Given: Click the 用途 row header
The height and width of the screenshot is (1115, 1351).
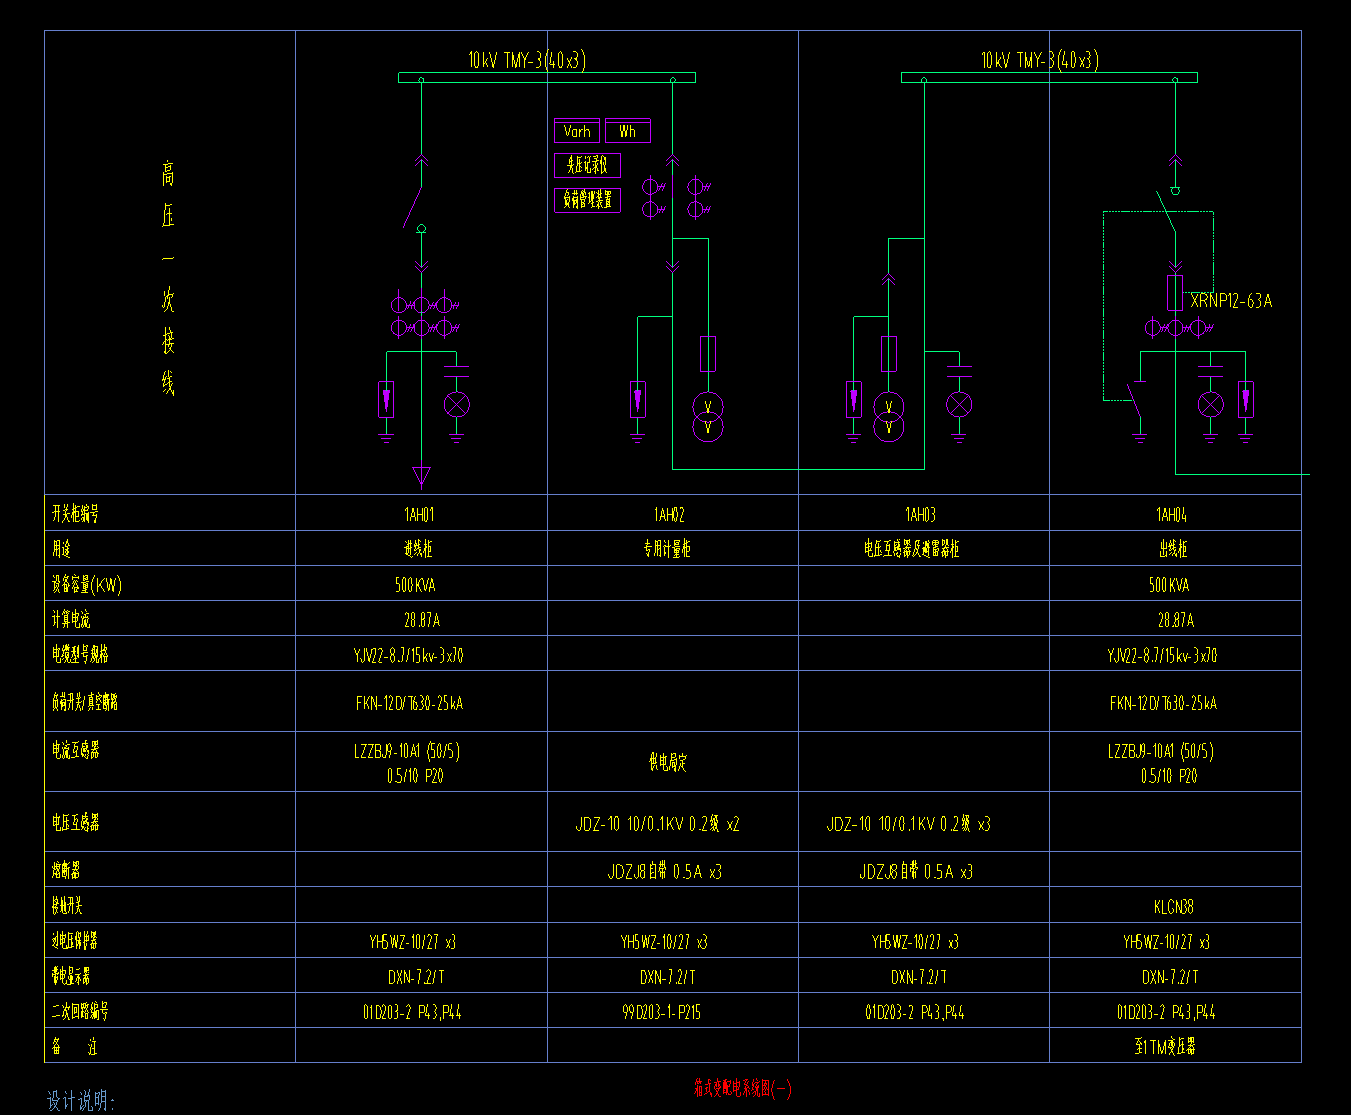Looking at the screenshot, I should [62, 549].
